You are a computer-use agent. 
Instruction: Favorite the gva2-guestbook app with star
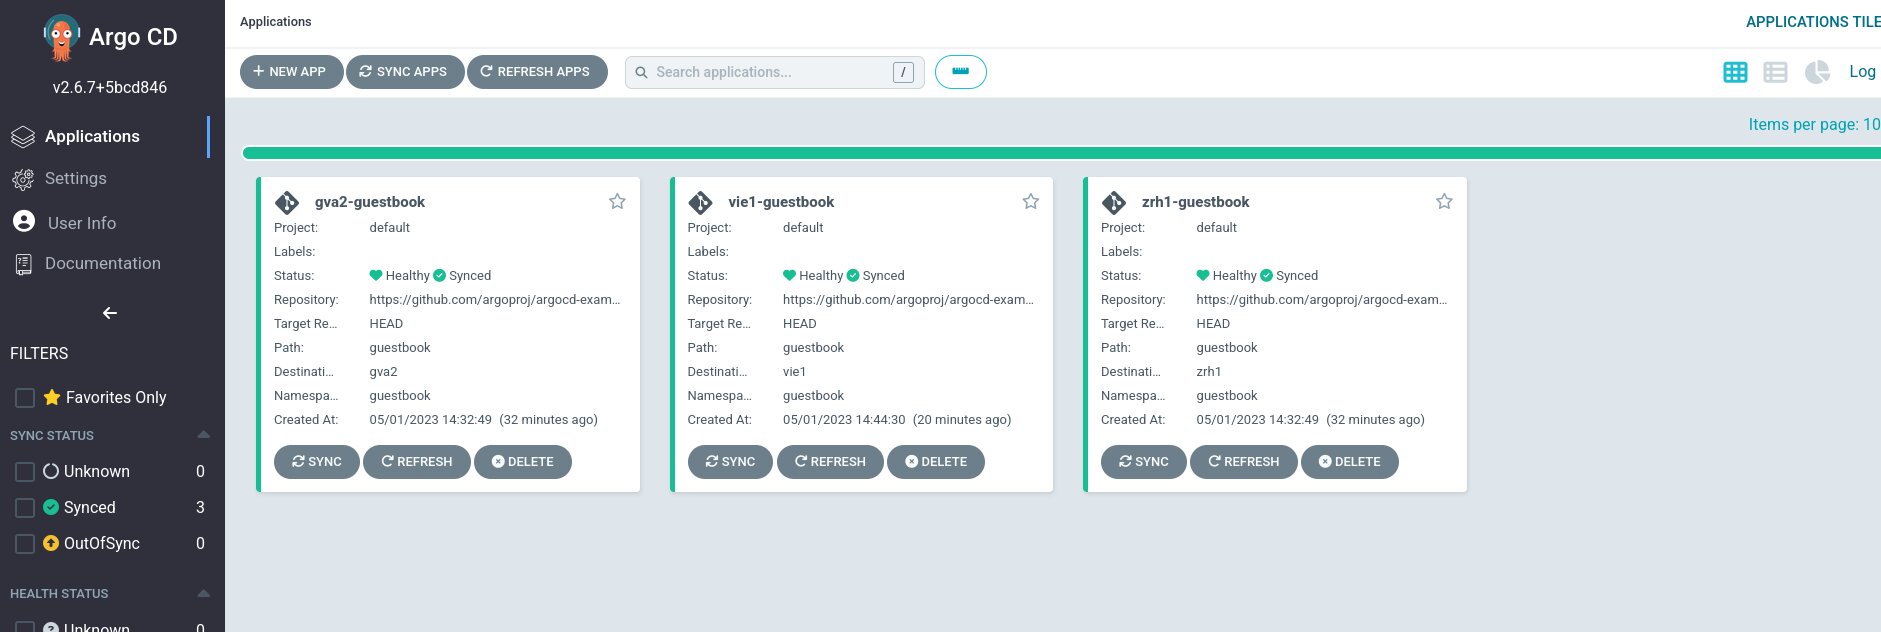[617, 201]
